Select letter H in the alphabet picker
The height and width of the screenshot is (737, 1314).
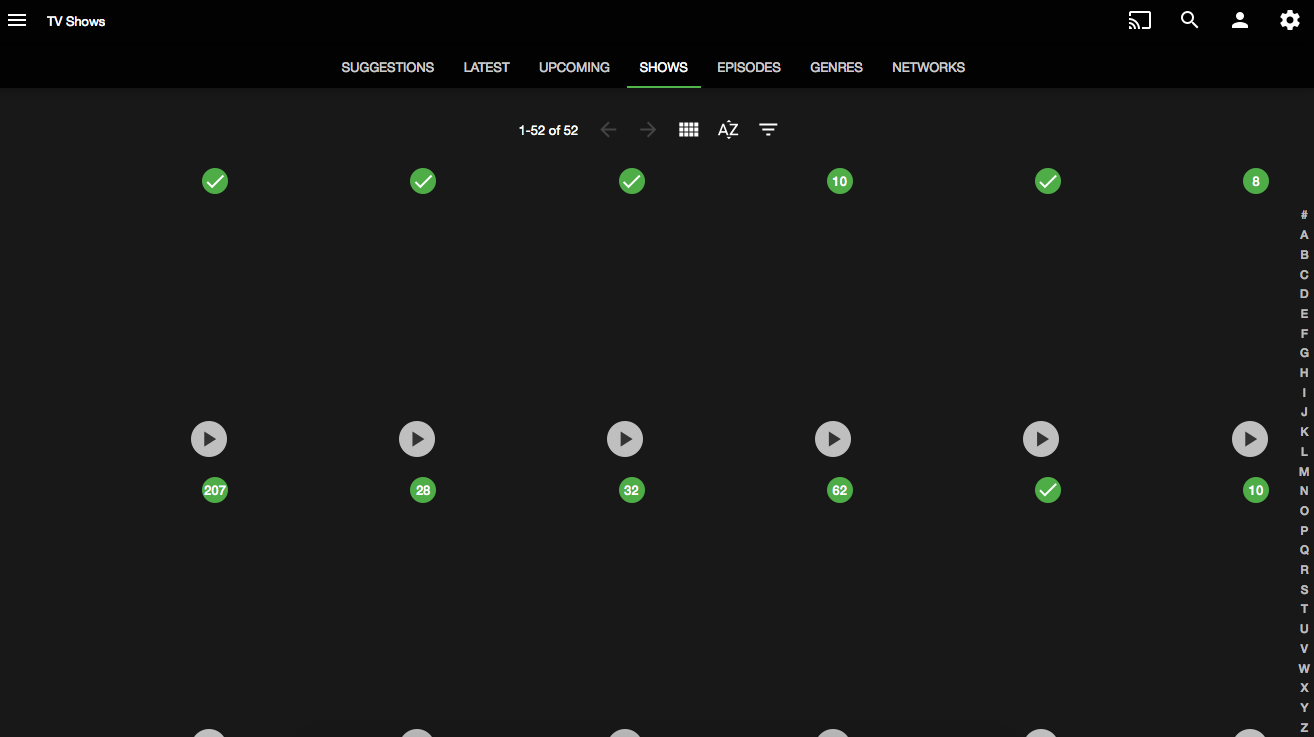pyautogui.click(x=1304, y=373)
